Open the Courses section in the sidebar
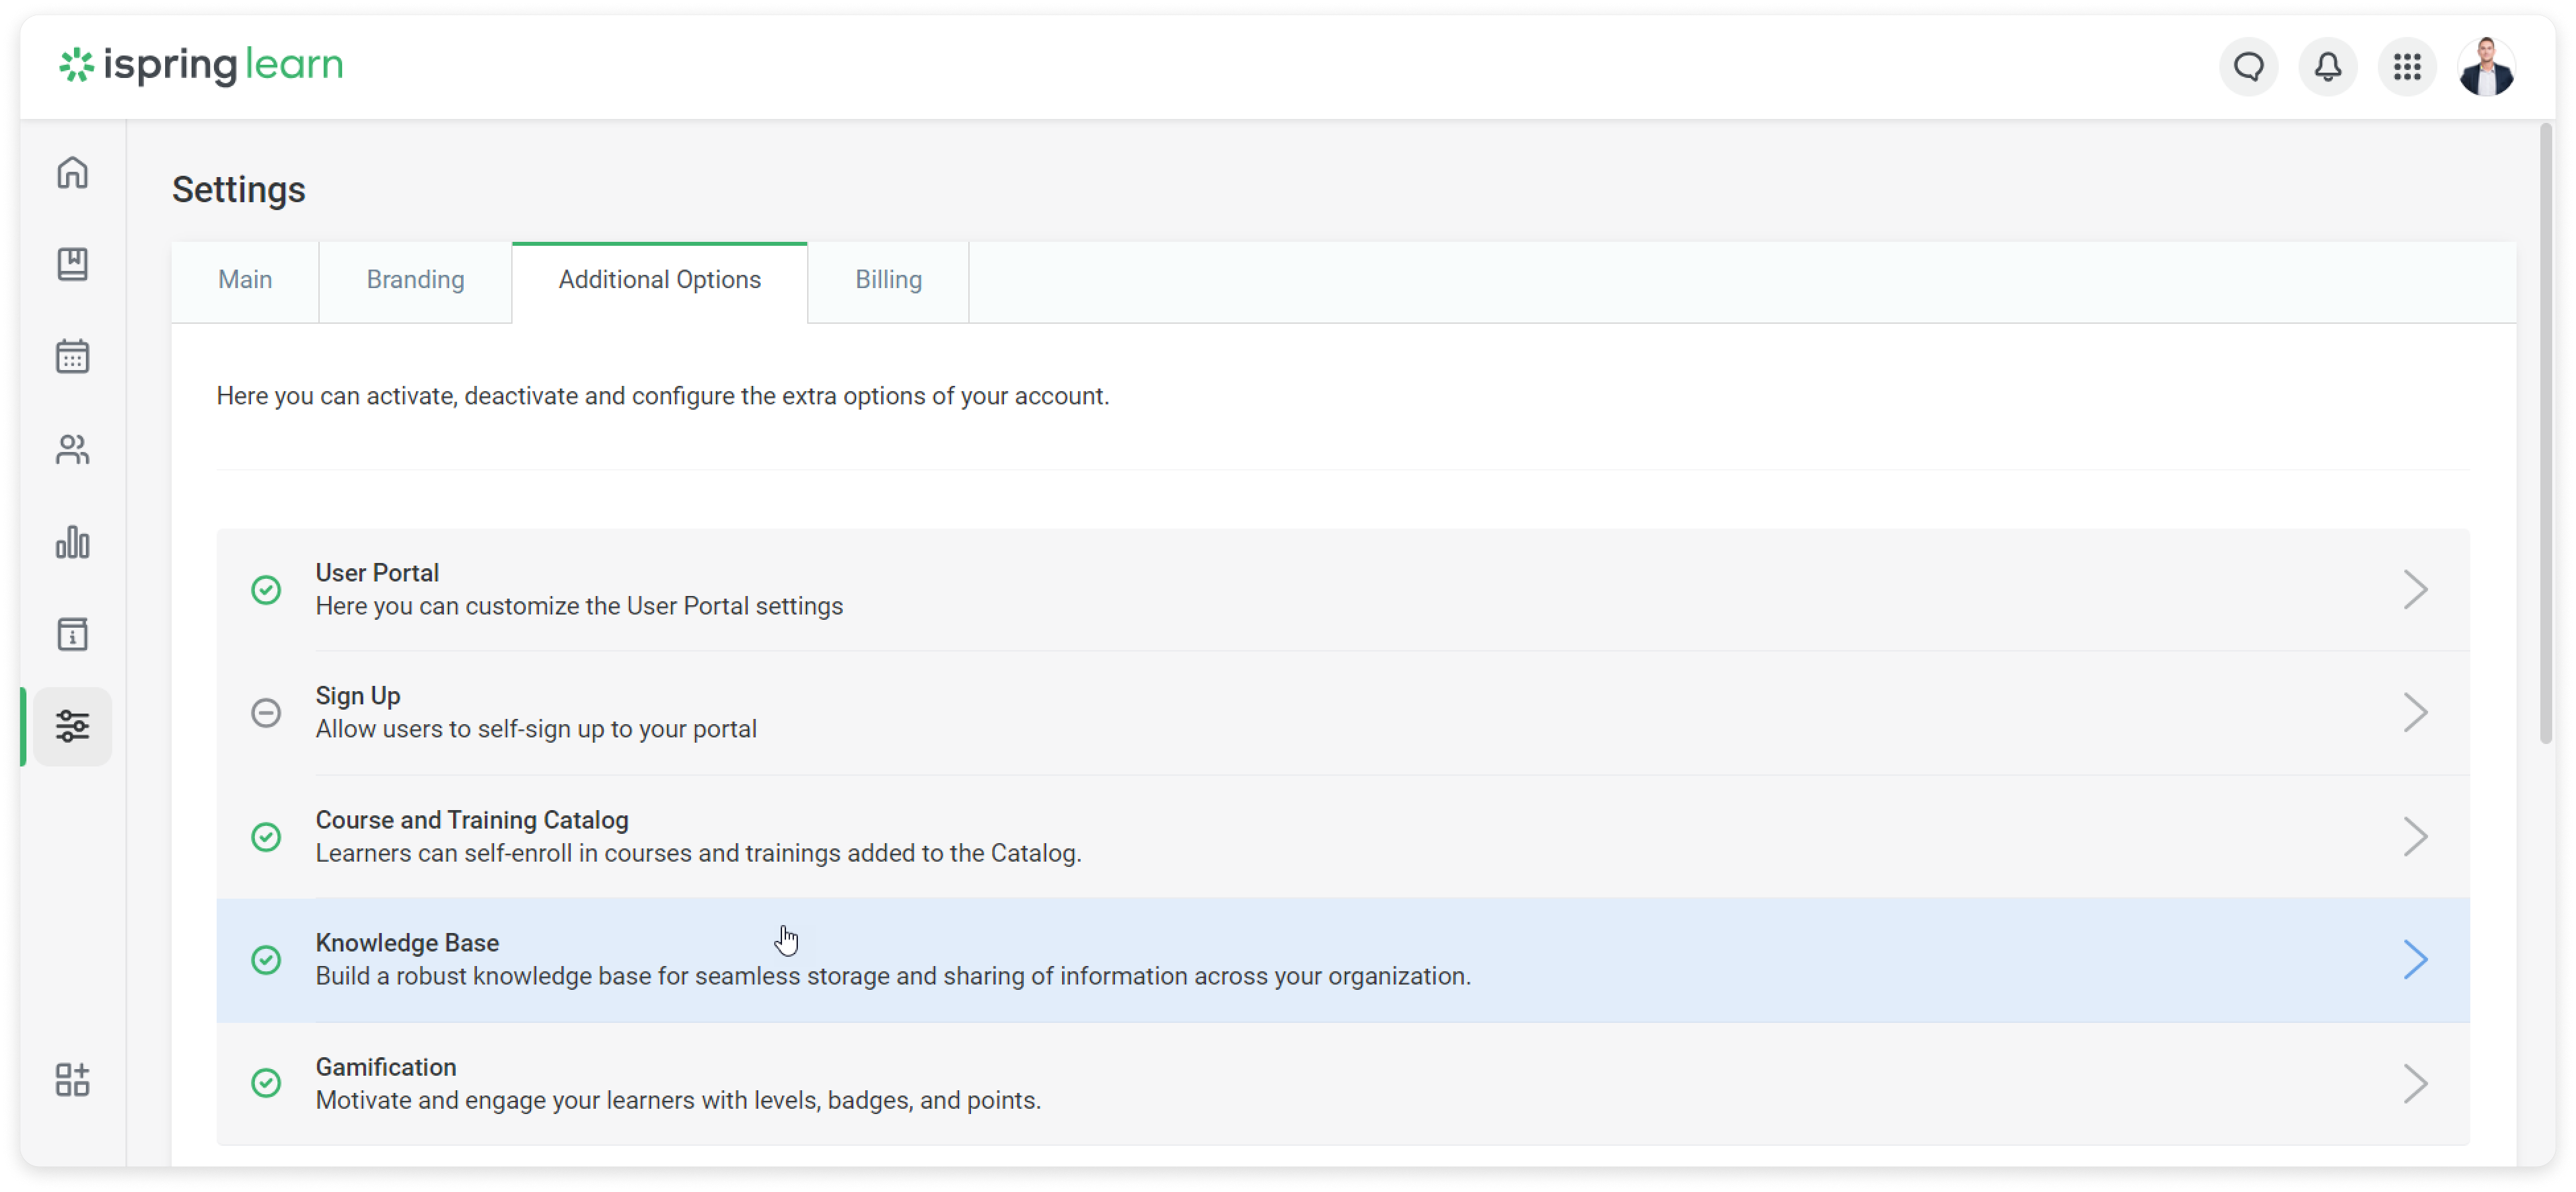The image size is (2576, 1192). tap(73, 264)
